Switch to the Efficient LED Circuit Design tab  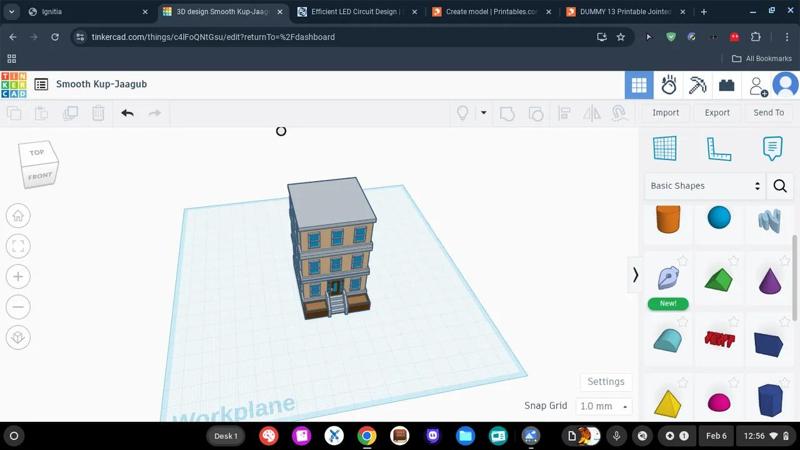click(x=357, y=11)
